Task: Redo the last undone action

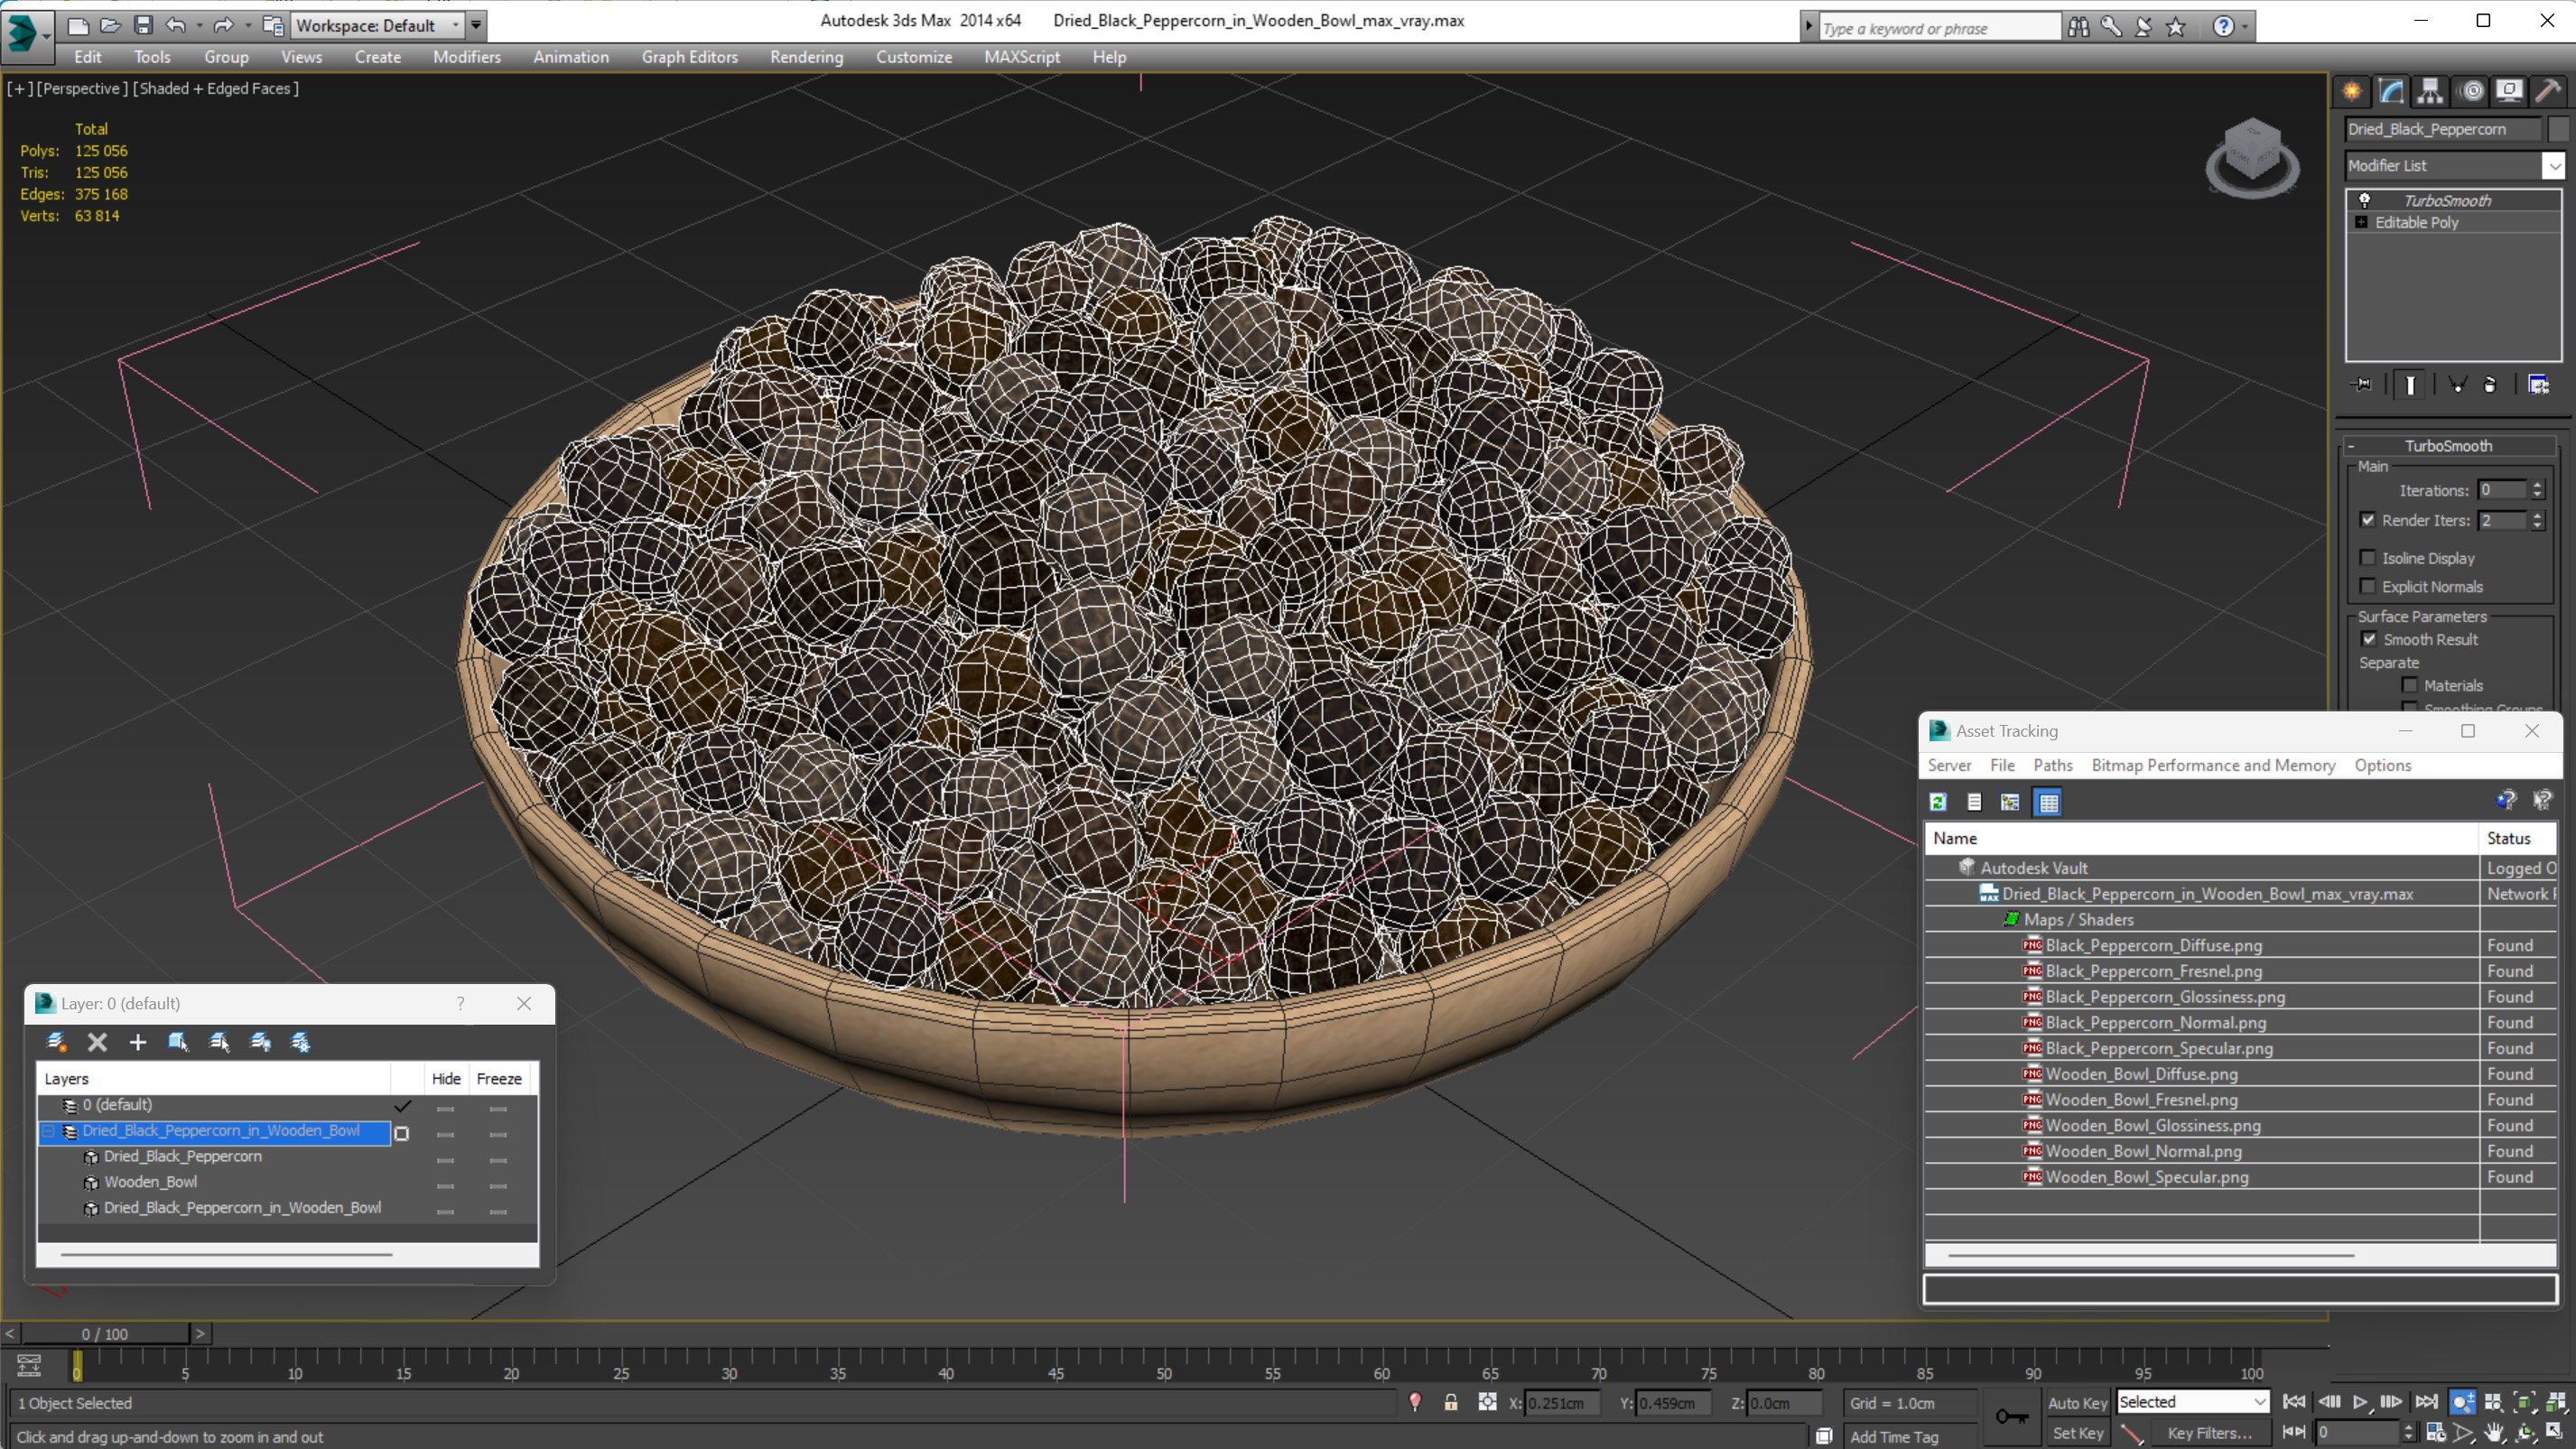Action: (224, 25)
